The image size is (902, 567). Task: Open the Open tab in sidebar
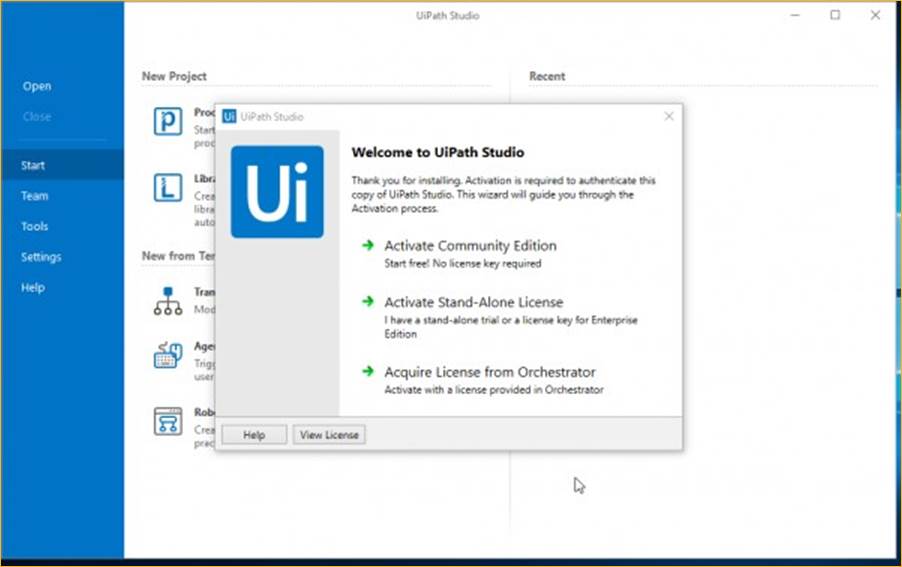click(x=37, y=86)
